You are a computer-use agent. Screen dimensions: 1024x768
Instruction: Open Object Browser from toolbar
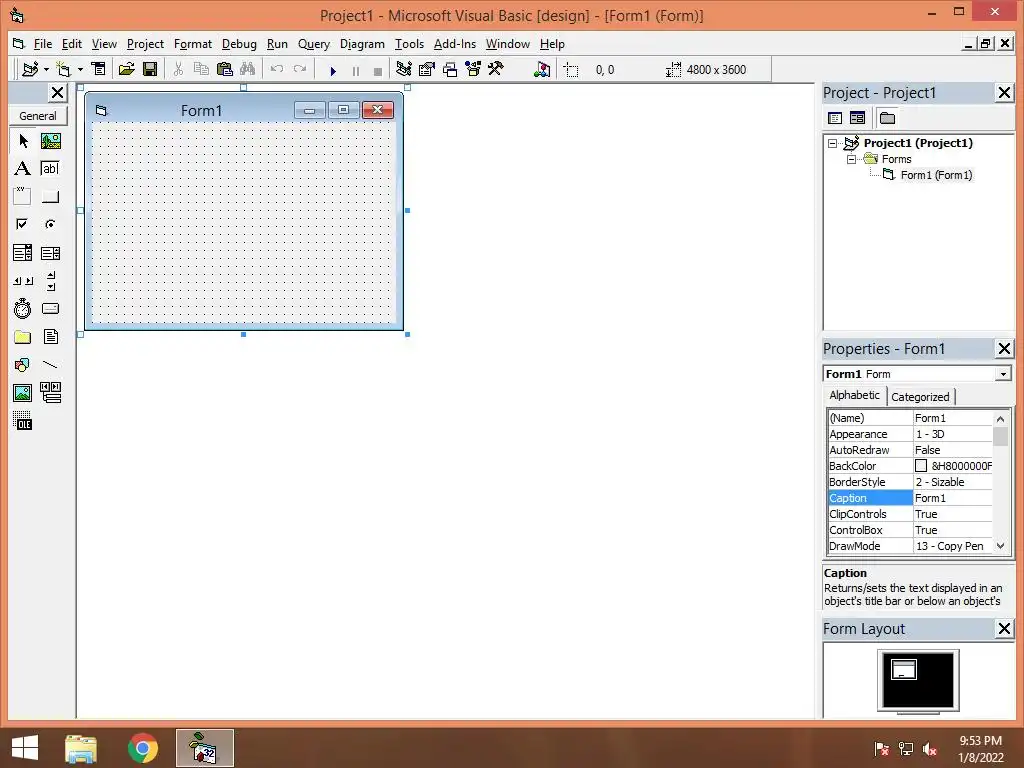pyautogui.click(x=473, y=69)
